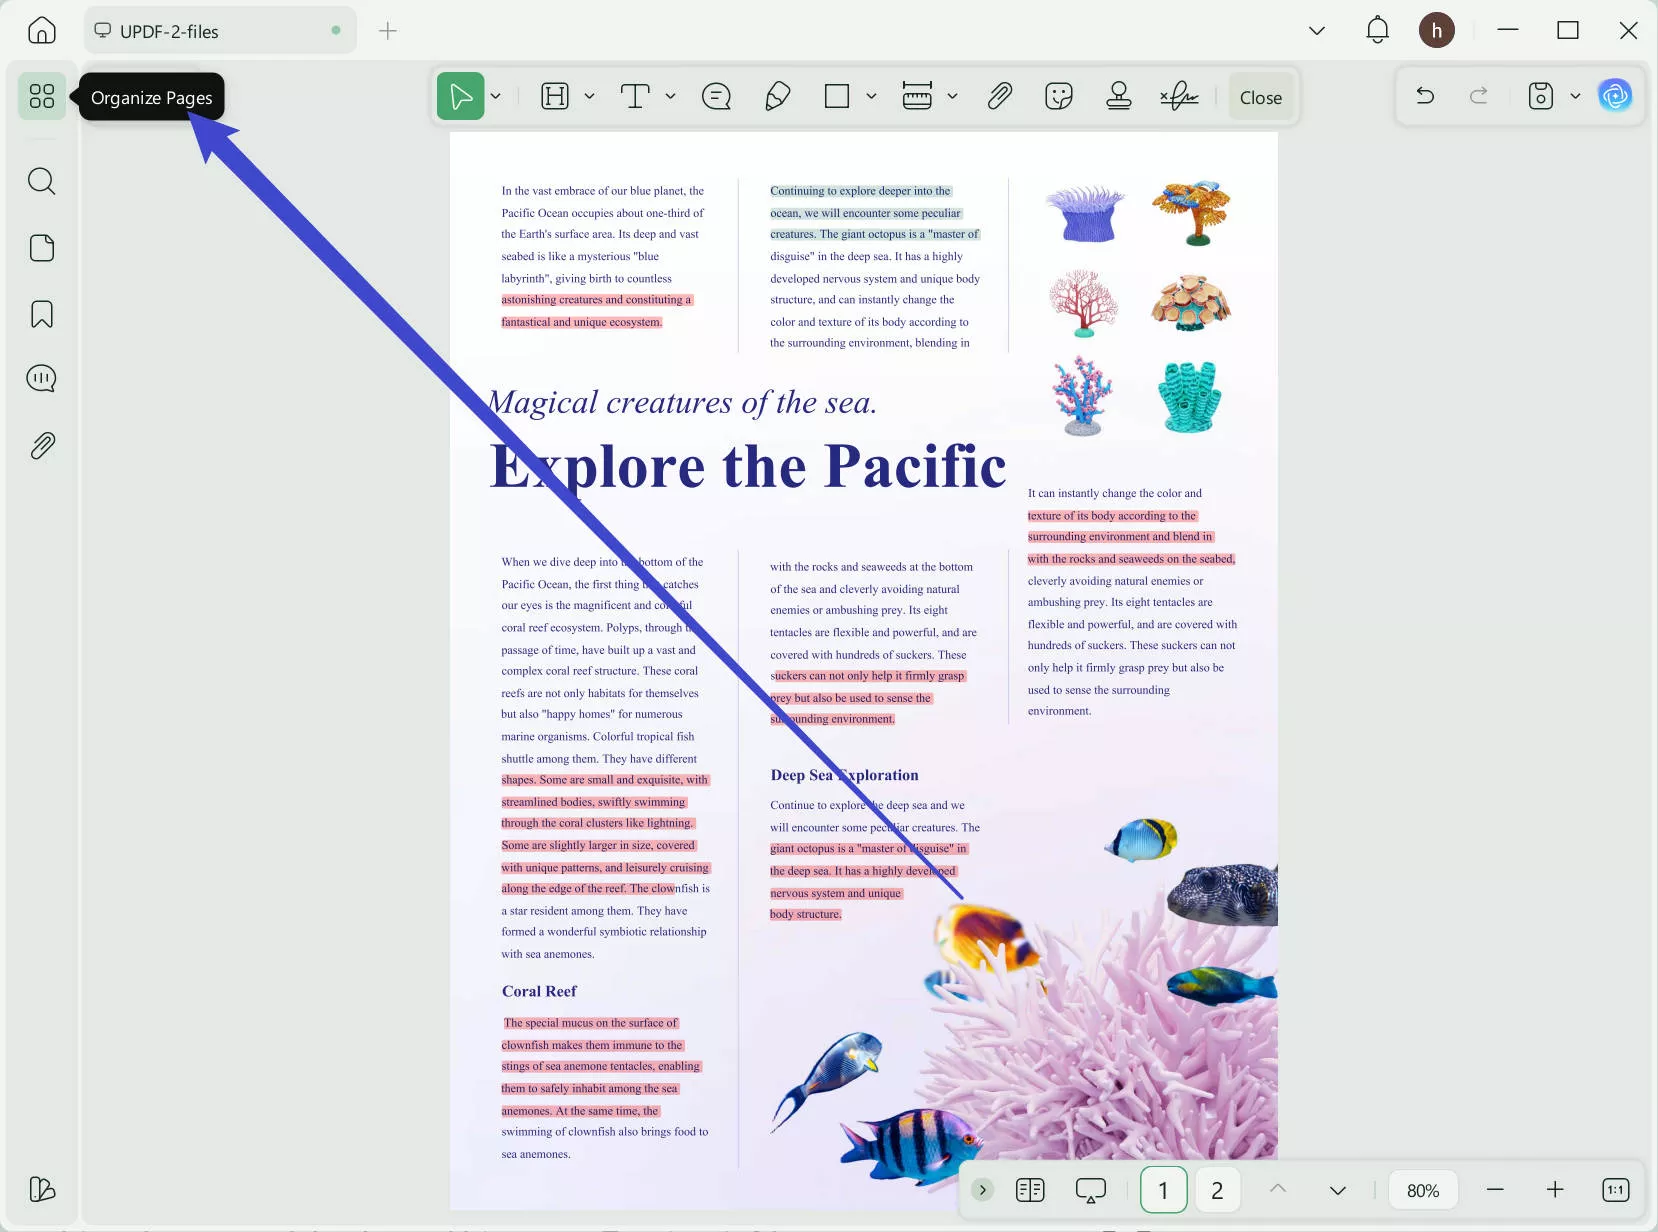The width and height of the screenshot is (1658, 1232).
Task: Click the Stamp tool
Action: 1118,96
